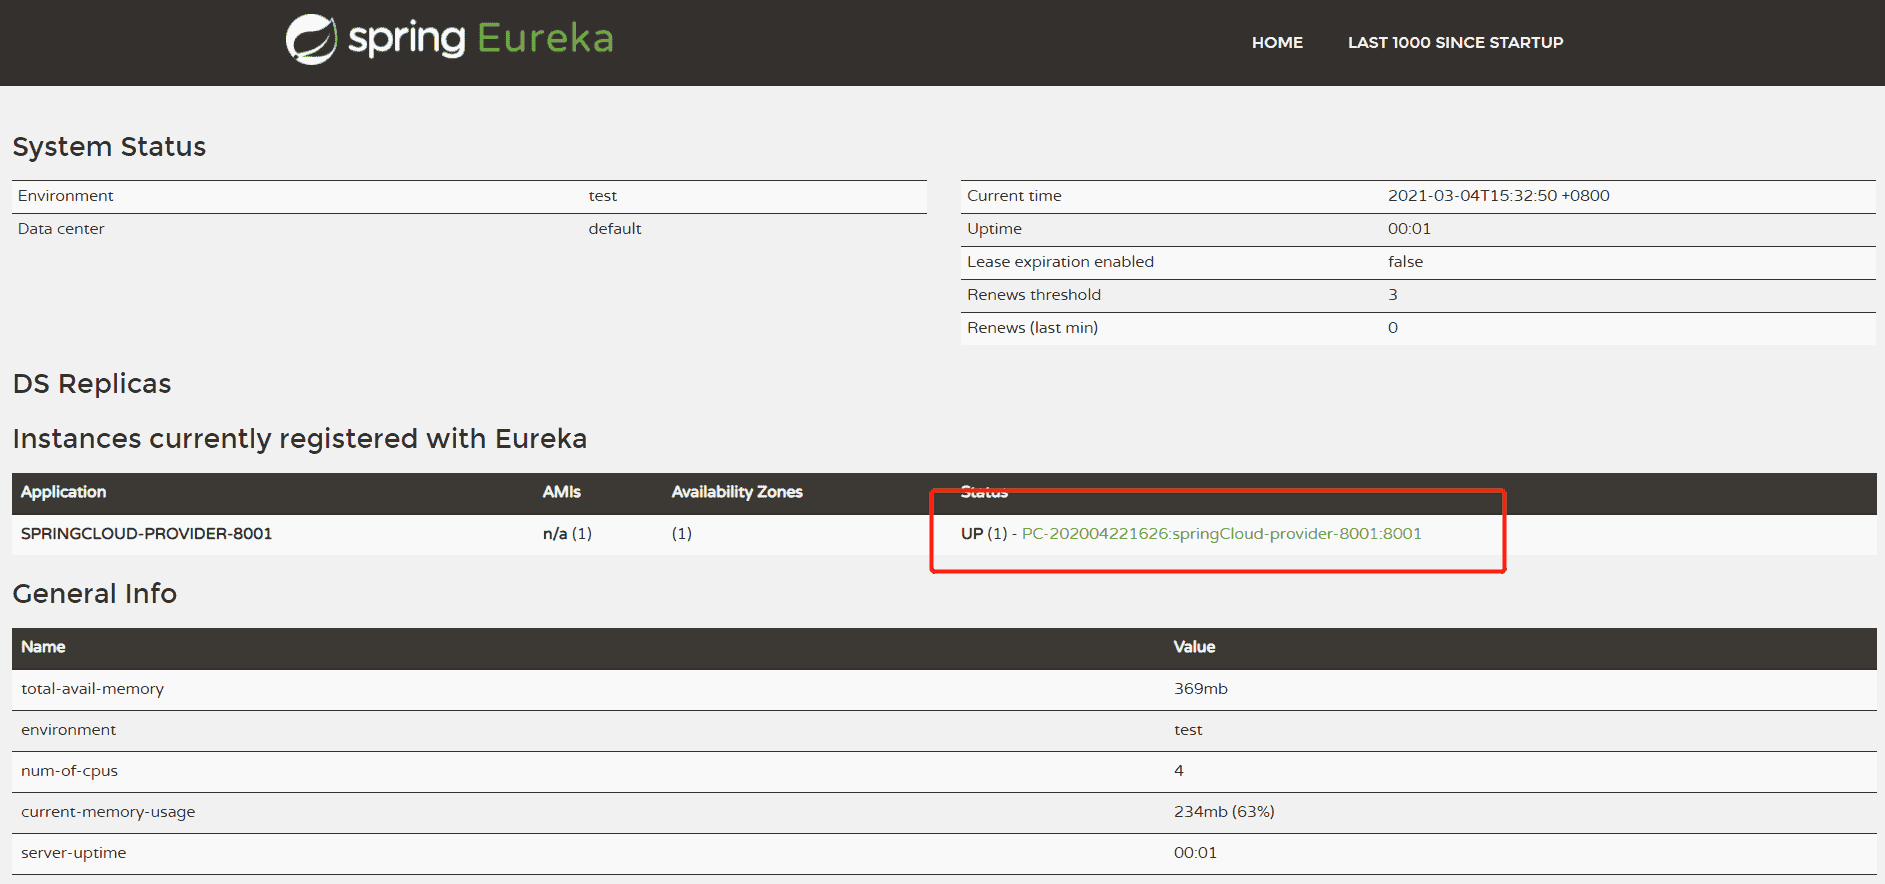Click the Name column header in General Info
This screenshot has width=1885, height=884.
[43, 647]
